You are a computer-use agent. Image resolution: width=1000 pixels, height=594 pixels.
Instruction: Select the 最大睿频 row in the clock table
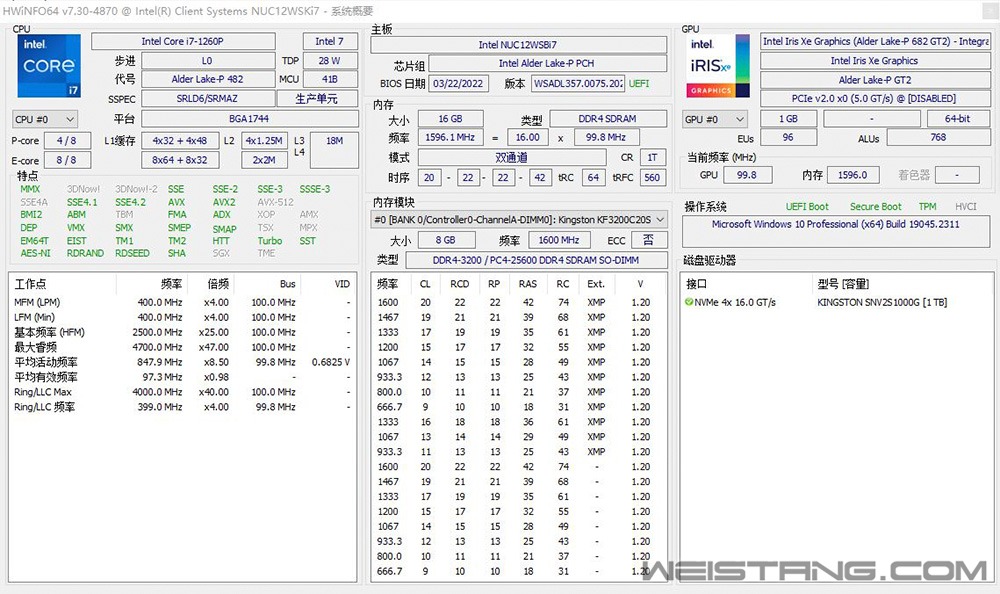(34, 347)
